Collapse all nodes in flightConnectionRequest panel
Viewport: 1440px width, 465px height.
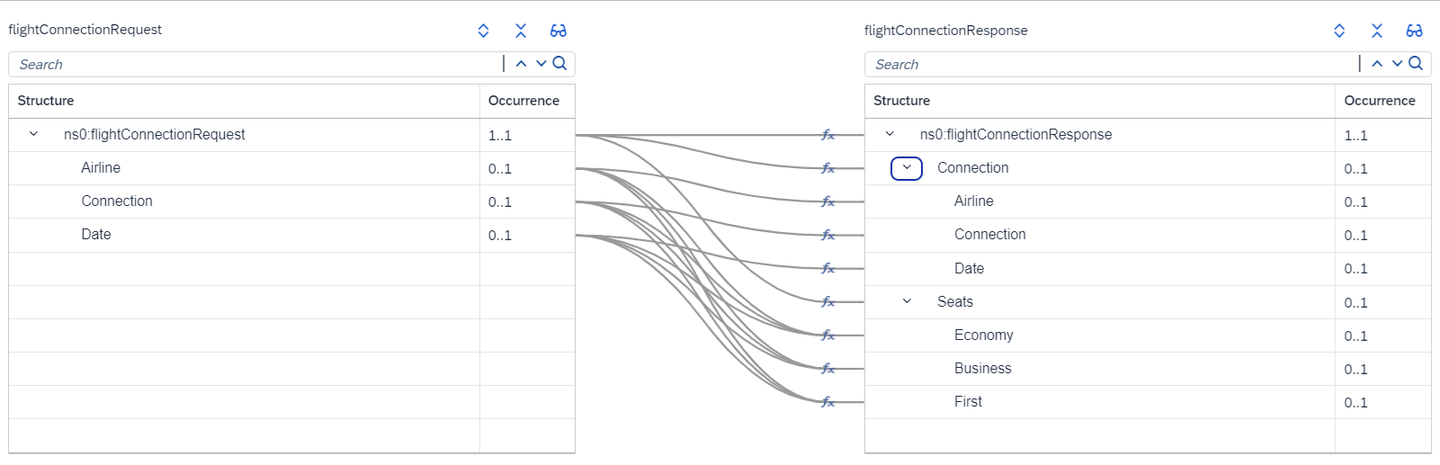pyautogui.click(x=520, y=30)
